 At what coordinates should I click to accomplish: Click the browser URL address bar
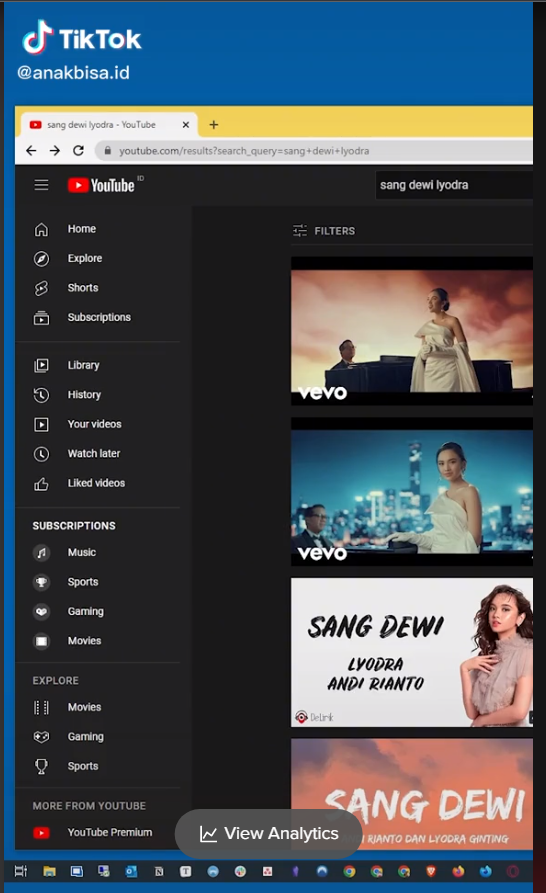tap(313, 151)
